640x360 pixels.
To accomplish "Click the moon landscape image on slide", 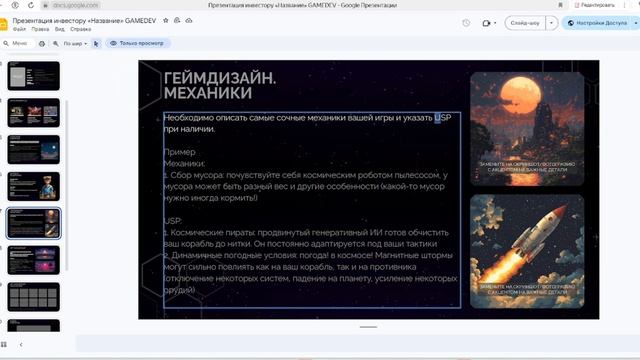I will (527, 129).
